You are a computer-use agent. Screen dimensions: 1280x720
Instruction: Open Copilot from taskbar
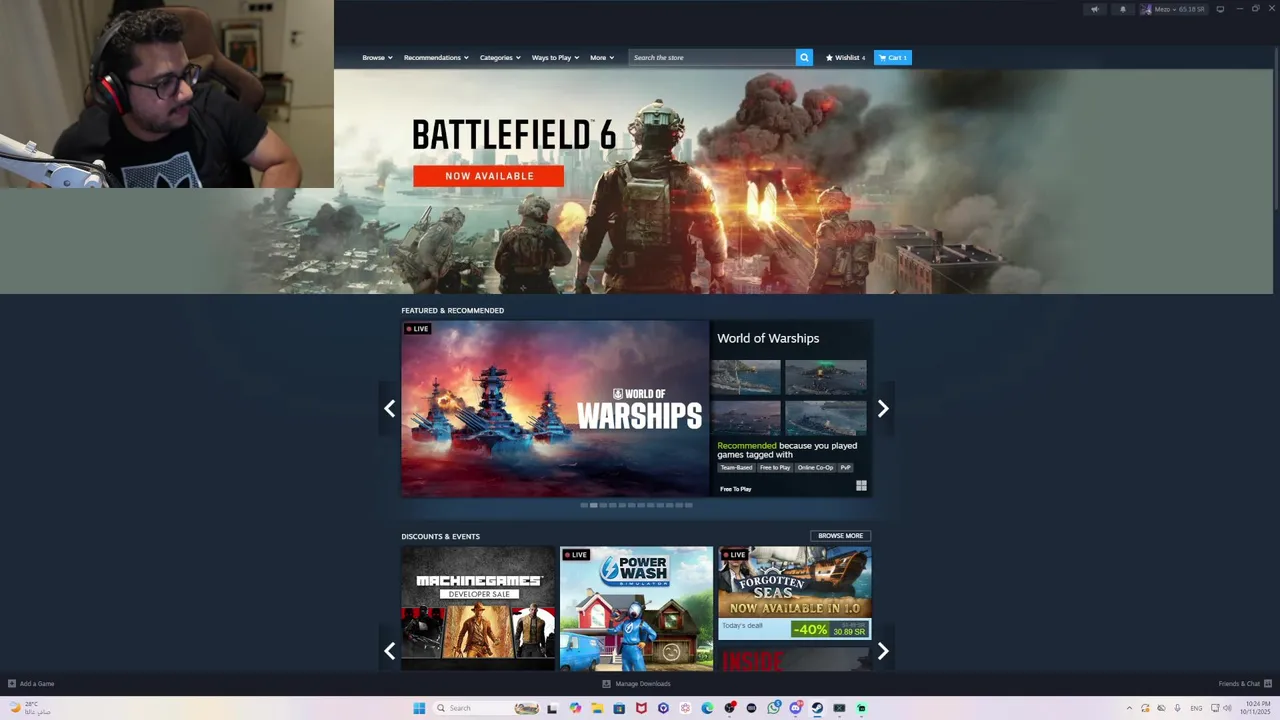(x=575, y=708)
